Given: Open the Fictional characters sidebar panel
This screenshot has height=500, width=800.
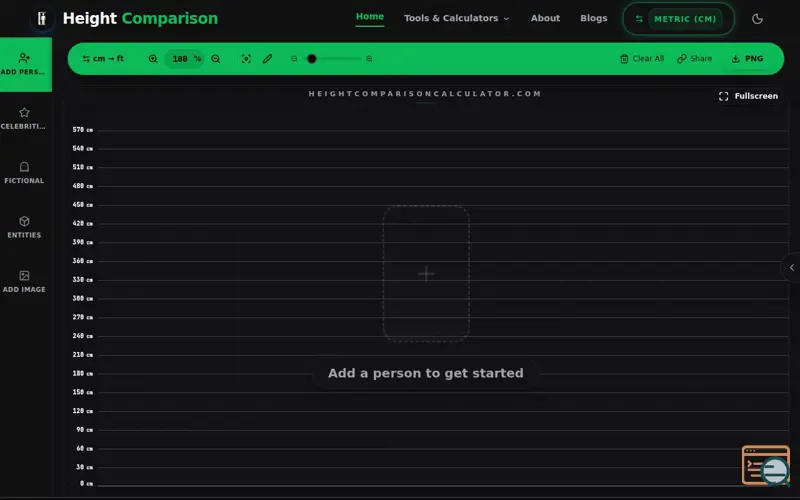Looking at the screenshot, I should (24, 173).
